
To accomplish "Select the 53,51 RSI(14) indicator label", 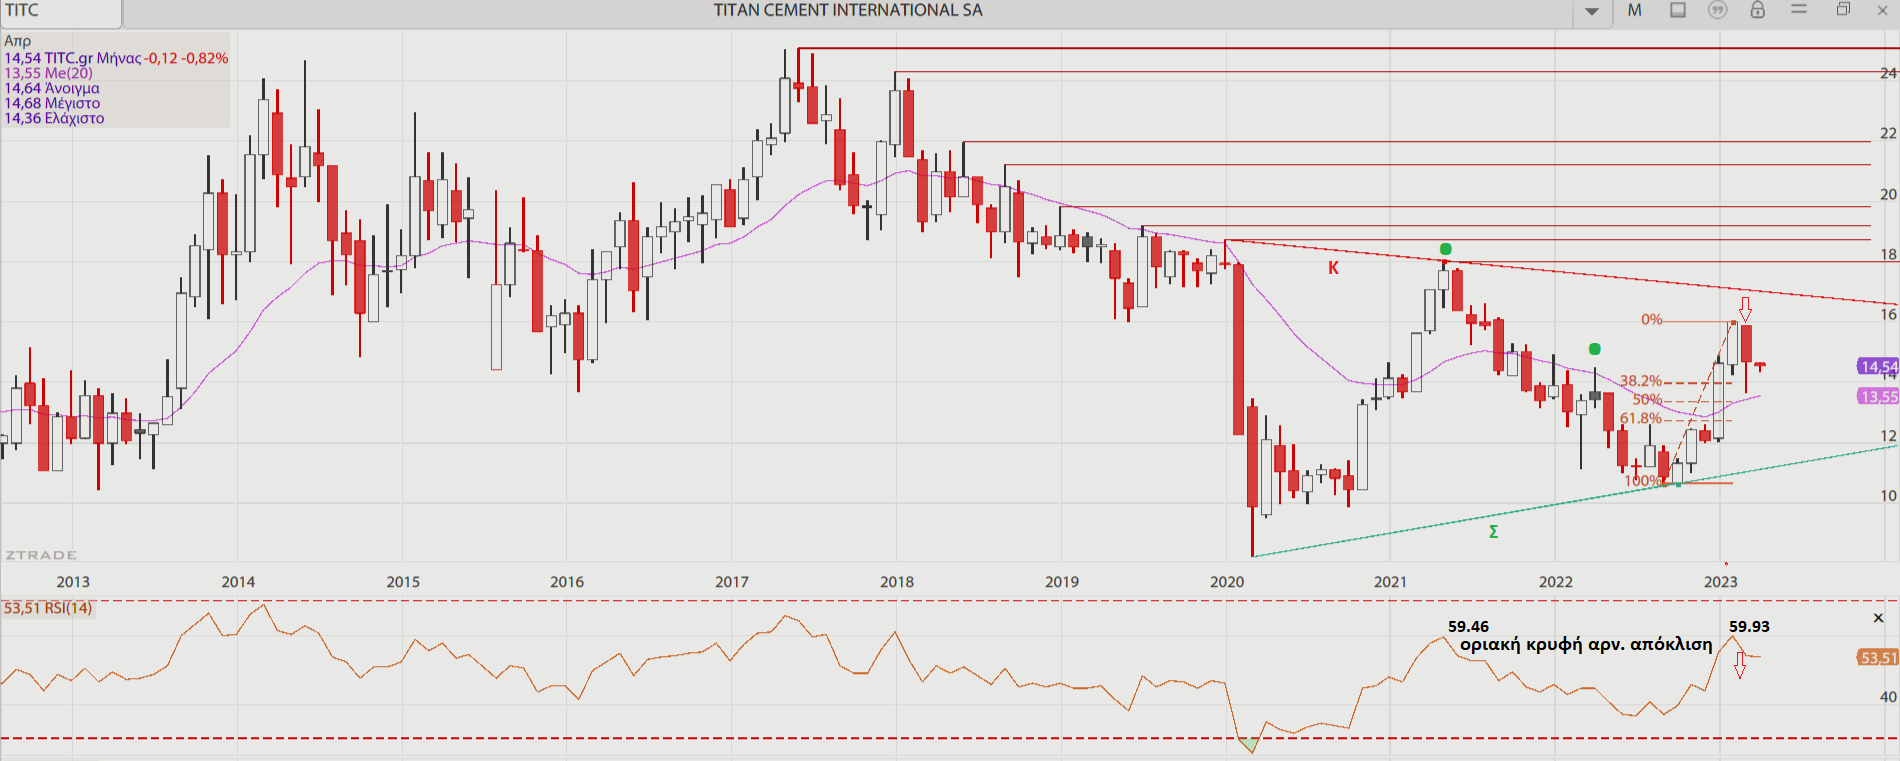I will tap(48, 608).
